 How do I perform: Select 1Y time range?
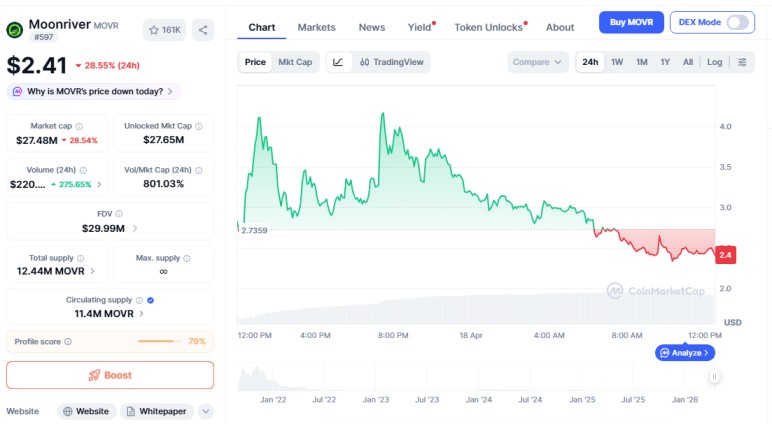pyautogui.click(x=665, y=62)
